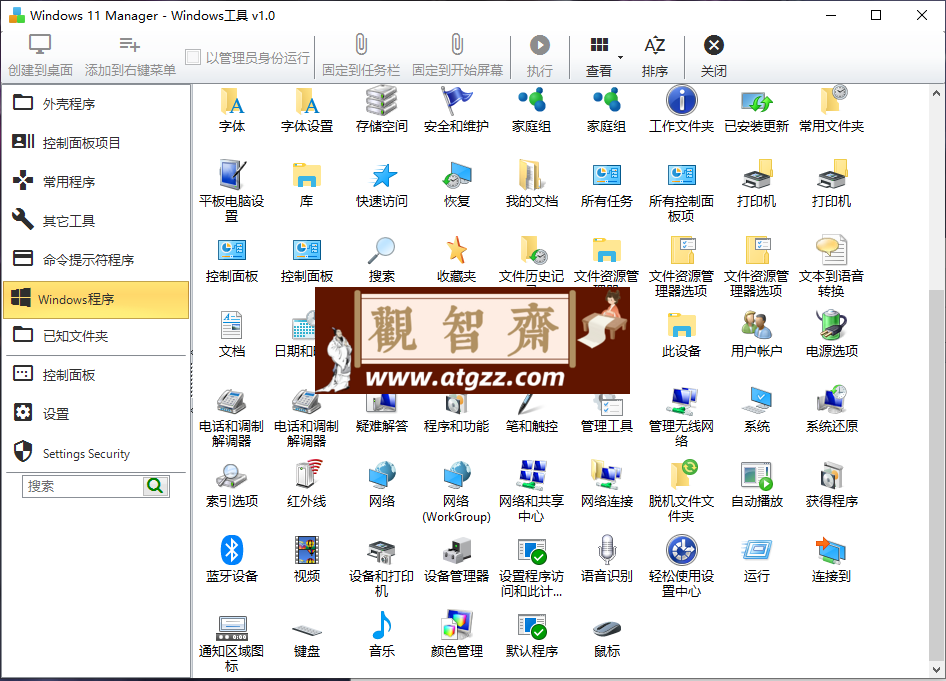Select the 管理工具 icon
946x681 pixels.
point(606,413)
